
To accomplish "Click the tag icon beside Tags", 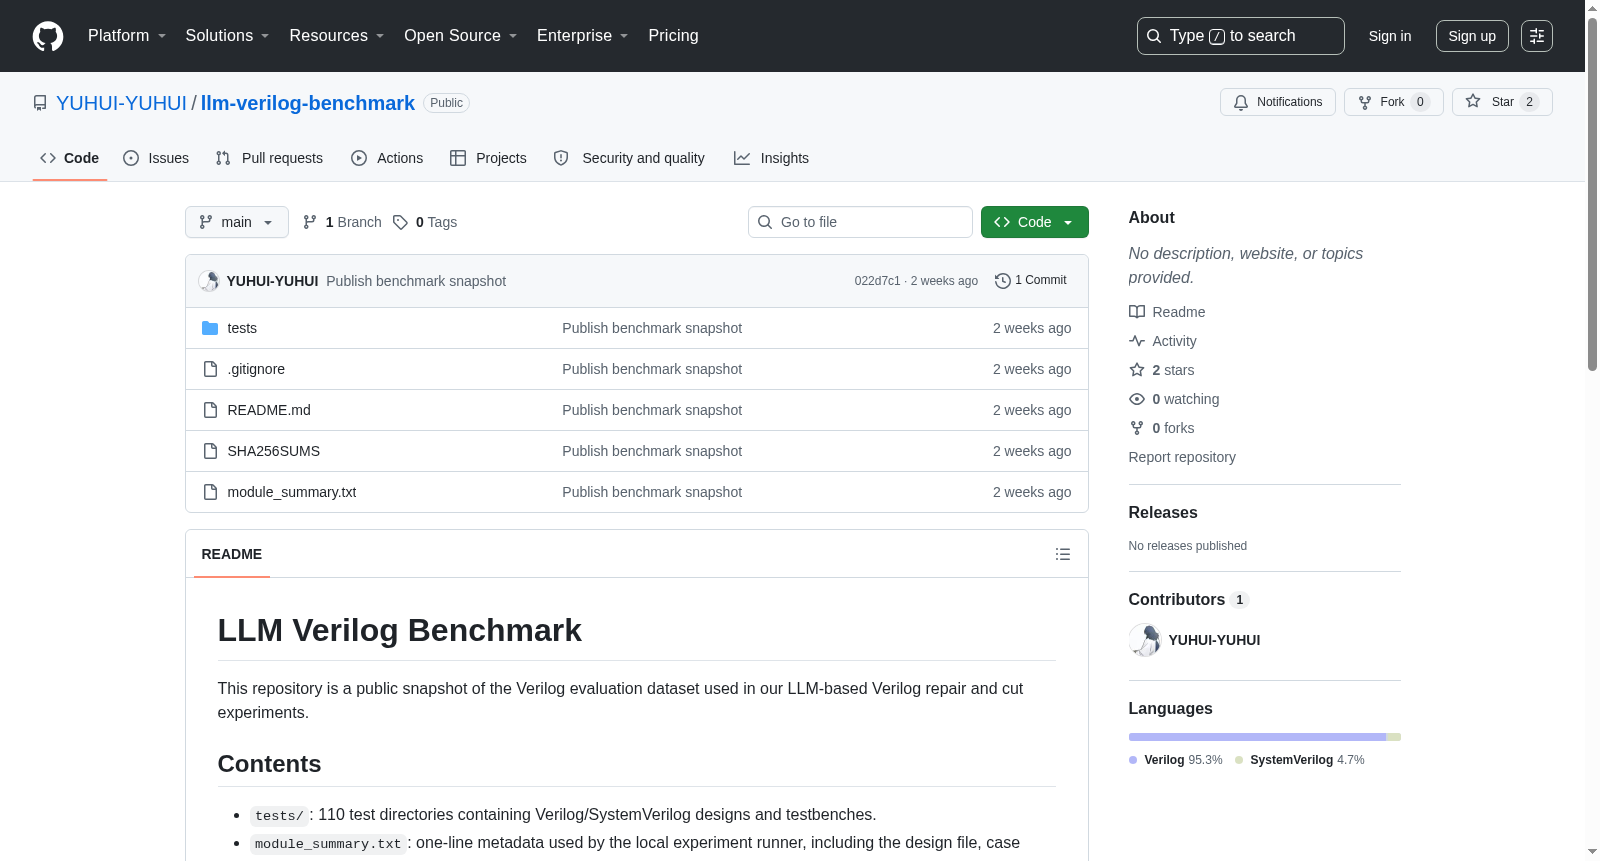I will pos(400,222).
